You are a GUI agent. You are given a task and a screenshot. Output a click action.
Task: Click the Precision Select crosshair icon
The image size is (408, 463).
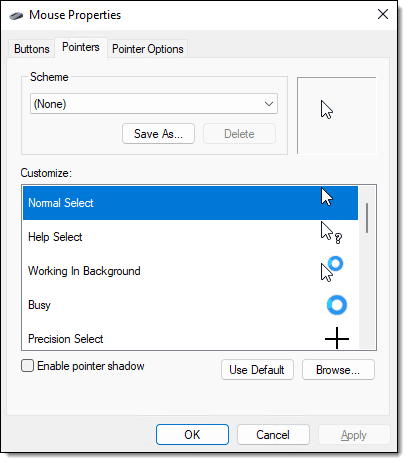coord(337,338)
